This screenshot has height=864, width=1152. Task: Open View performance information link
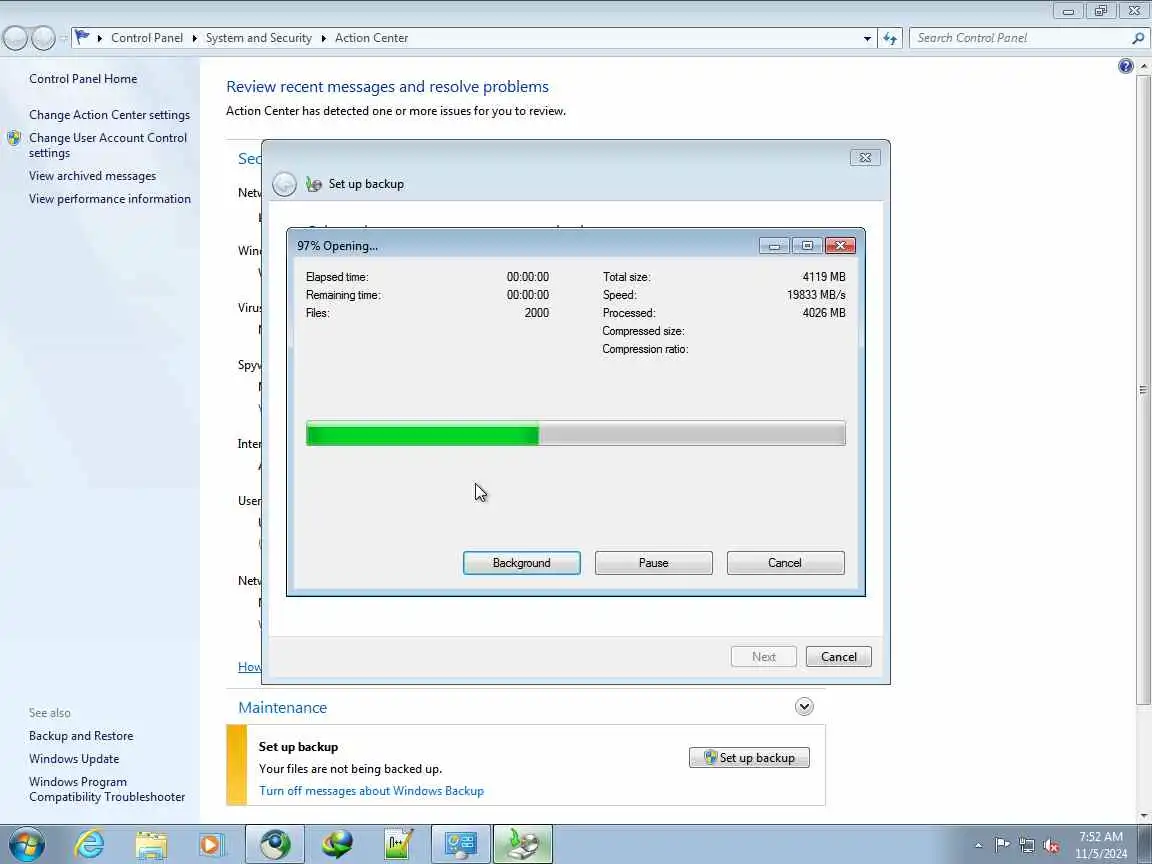click(x=109, y=198)
